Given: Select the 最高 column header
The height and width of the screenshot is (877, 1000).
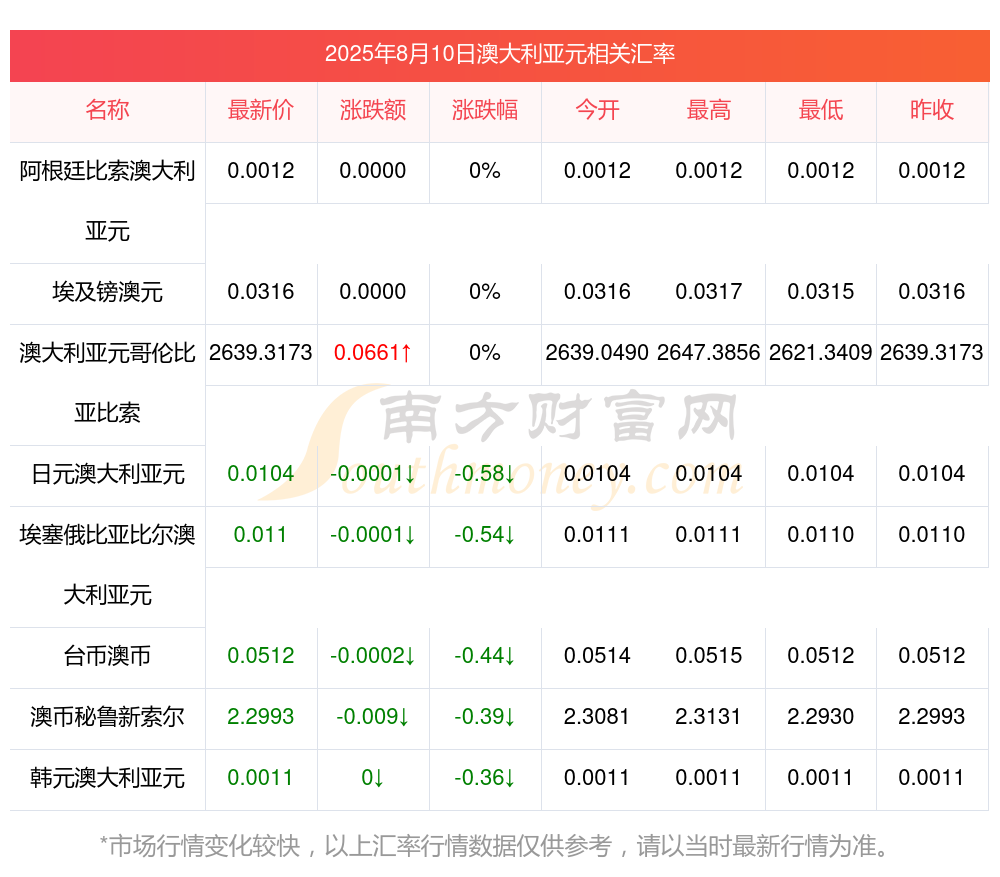Looking at the screenshot, I should [x=709, y=110].
